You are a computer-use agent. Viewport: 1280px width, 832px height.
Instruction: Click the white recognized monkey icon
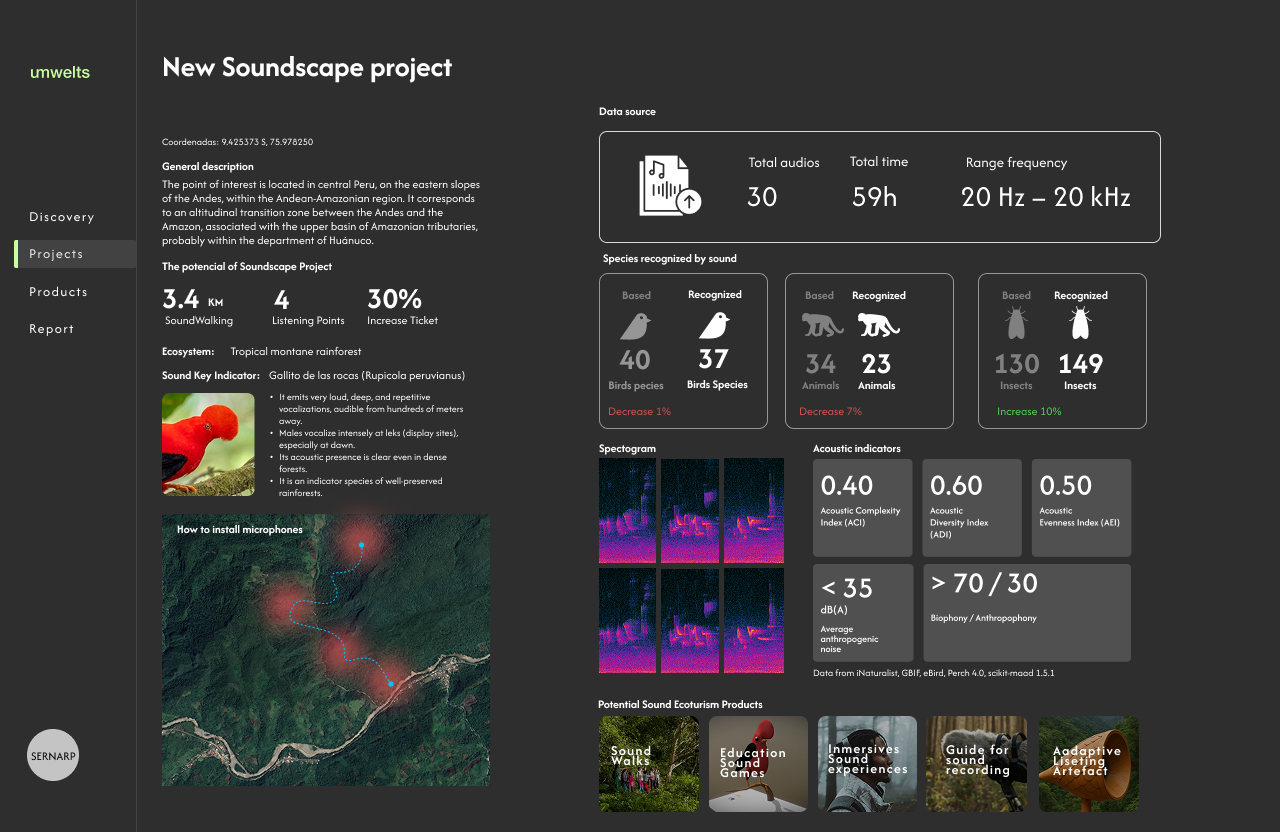point(878,325)
